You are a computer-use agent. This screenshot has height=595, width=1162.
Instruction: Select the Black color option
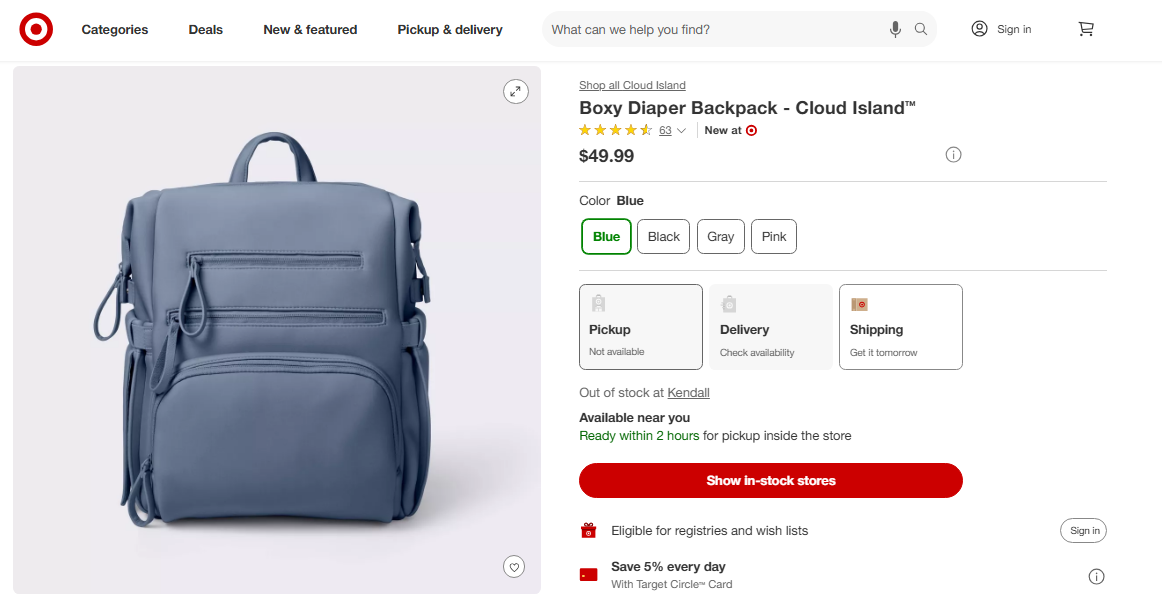tap(663, 236)
